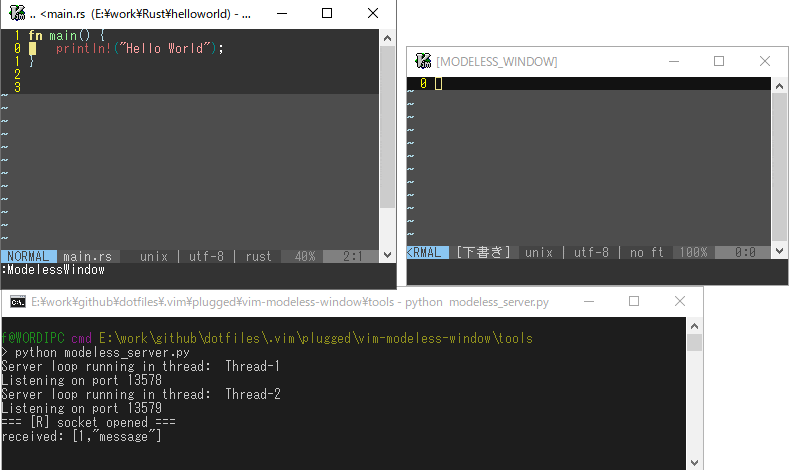Maximize the MODELESS_WINDOW window
Viewport: 792px width, 470px height.
[x=719, y=61]
